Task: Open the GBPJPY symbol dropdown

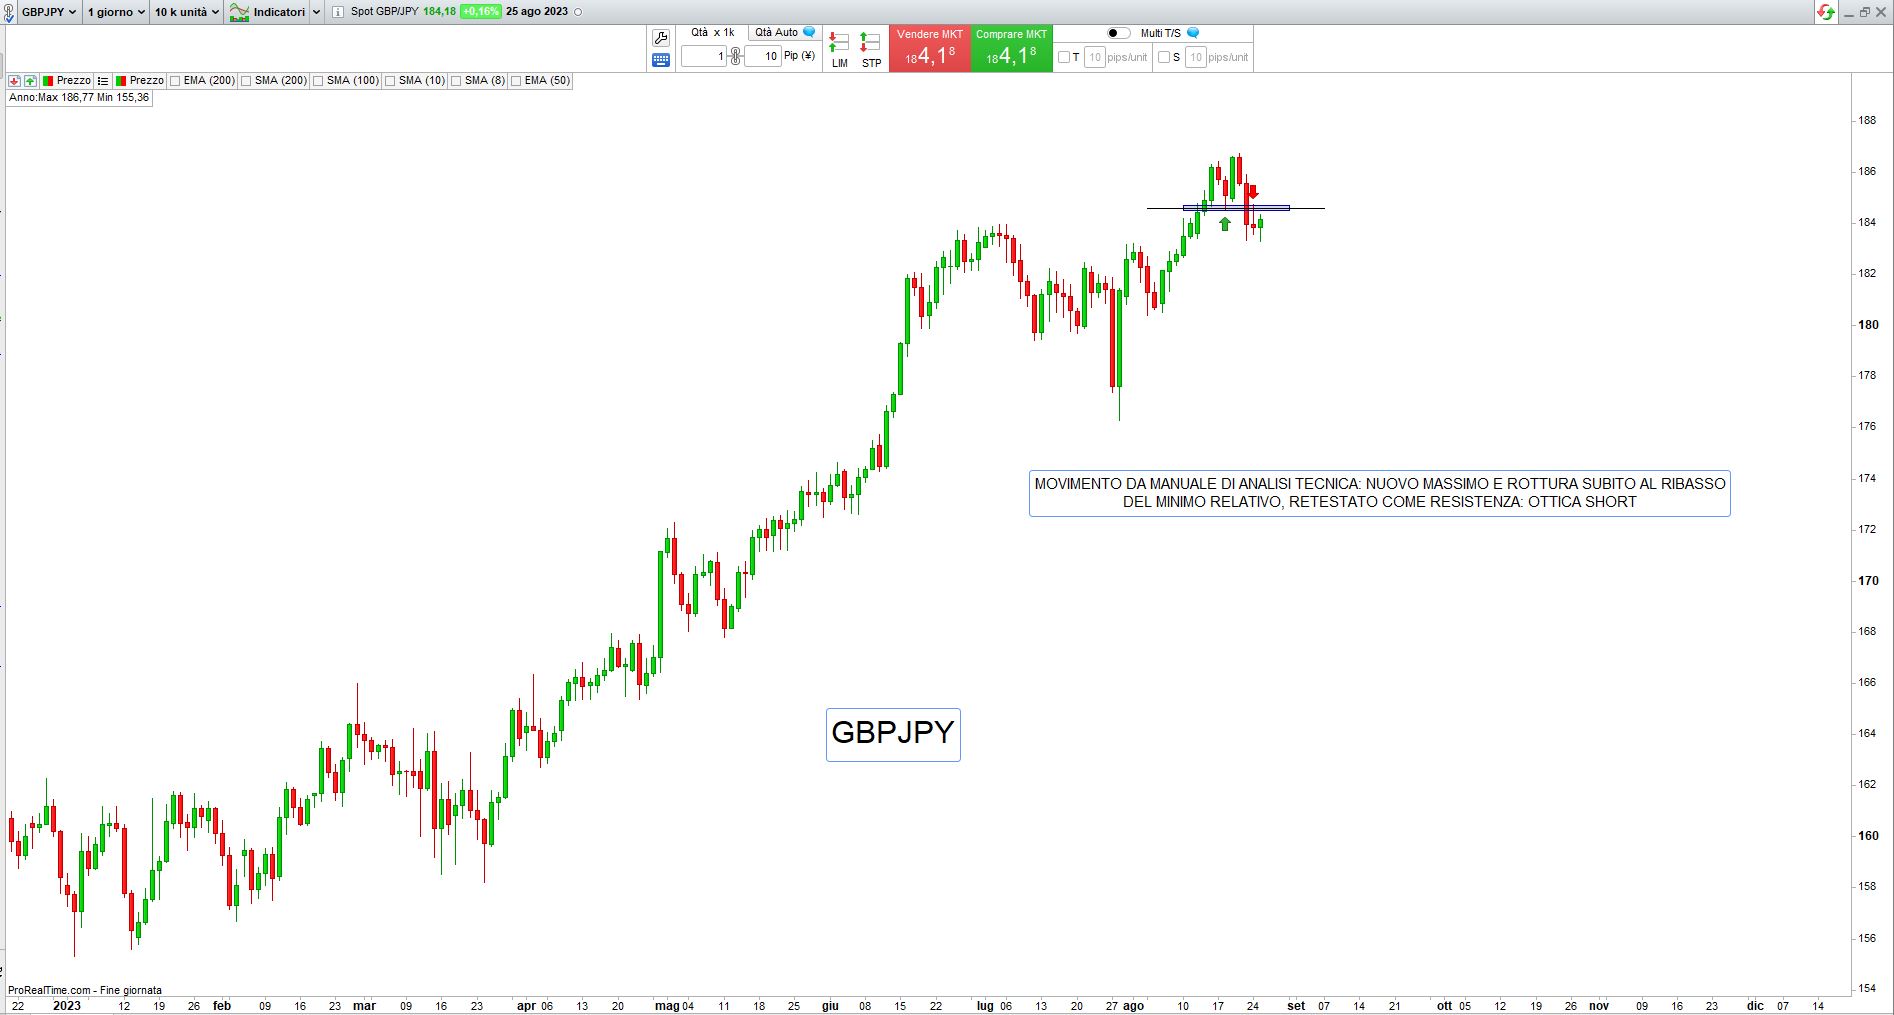Action: pyautogui.click(x=48, y=12)
